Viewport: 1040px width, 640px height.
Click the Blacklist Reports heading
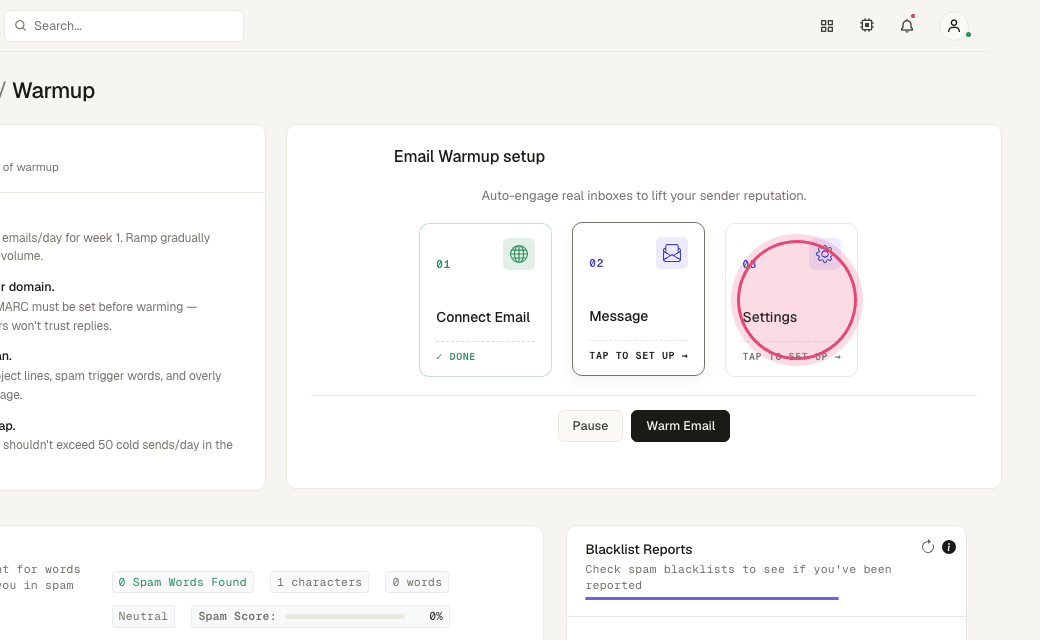coord(639,549)
